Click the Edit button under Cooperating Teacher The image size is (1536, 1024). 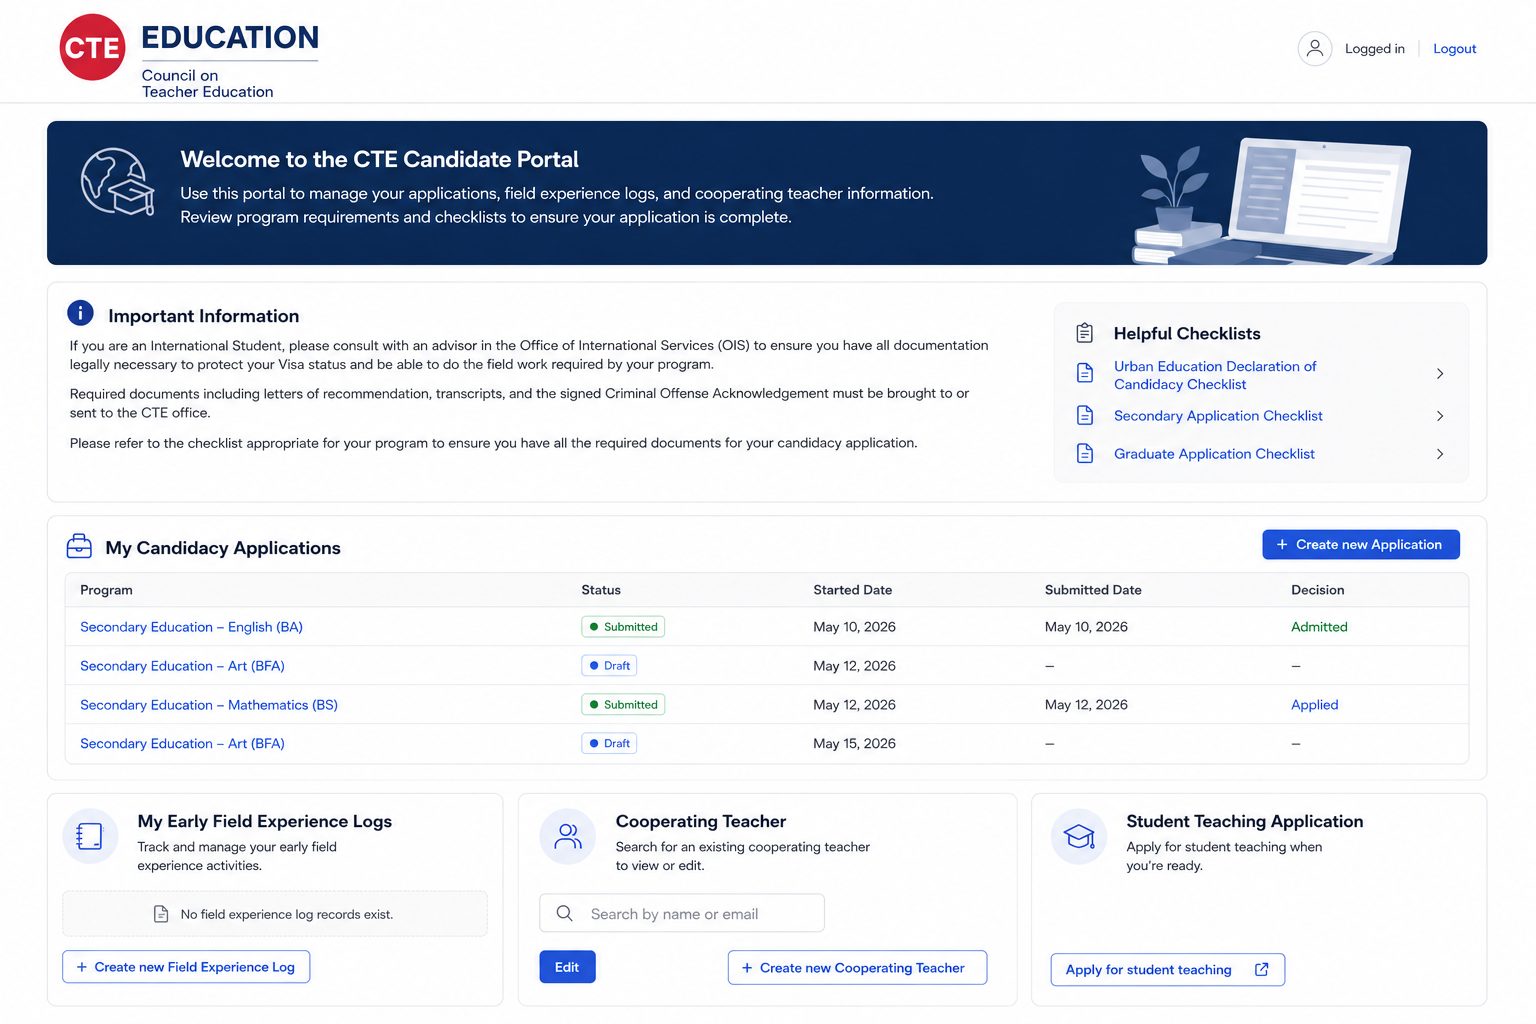tap(567, 967)
